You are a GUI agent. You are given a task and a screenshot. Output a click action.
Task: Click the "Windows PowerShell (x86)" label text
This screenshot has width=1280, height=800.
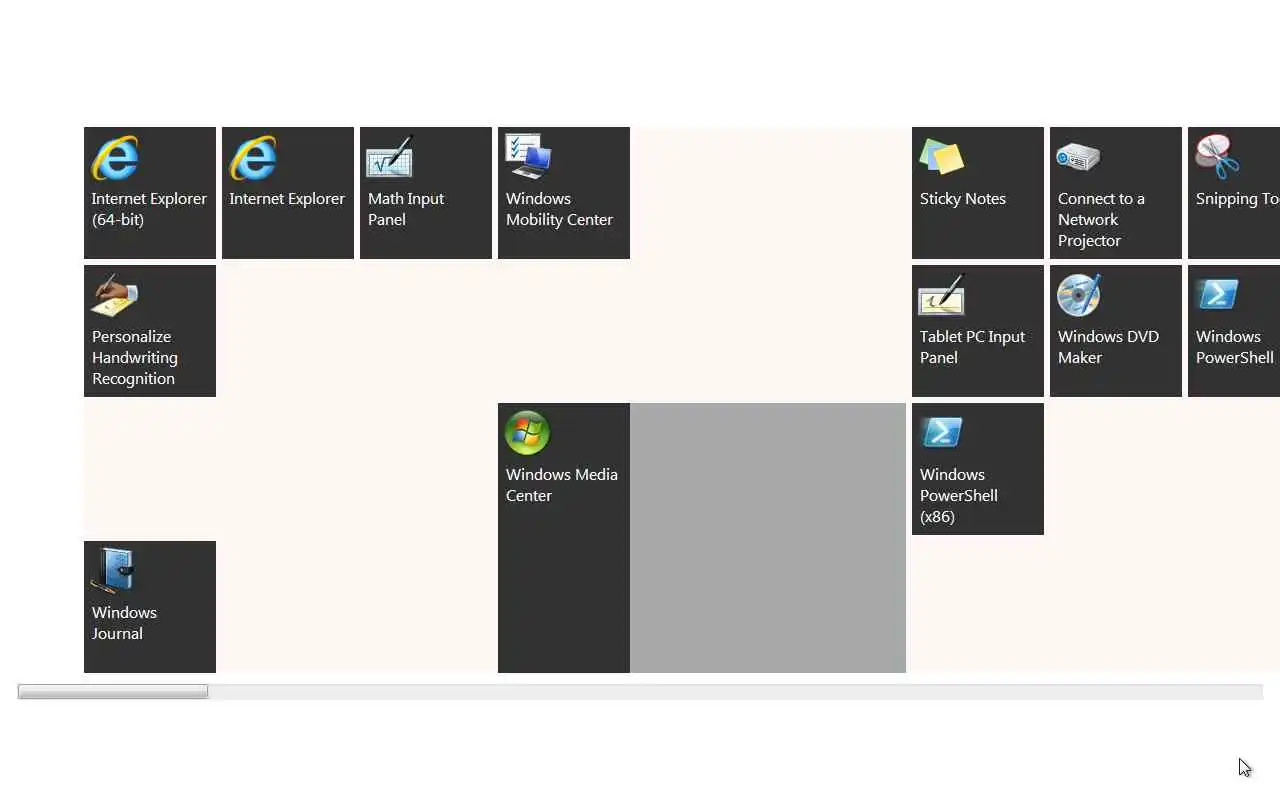(958, 496)
